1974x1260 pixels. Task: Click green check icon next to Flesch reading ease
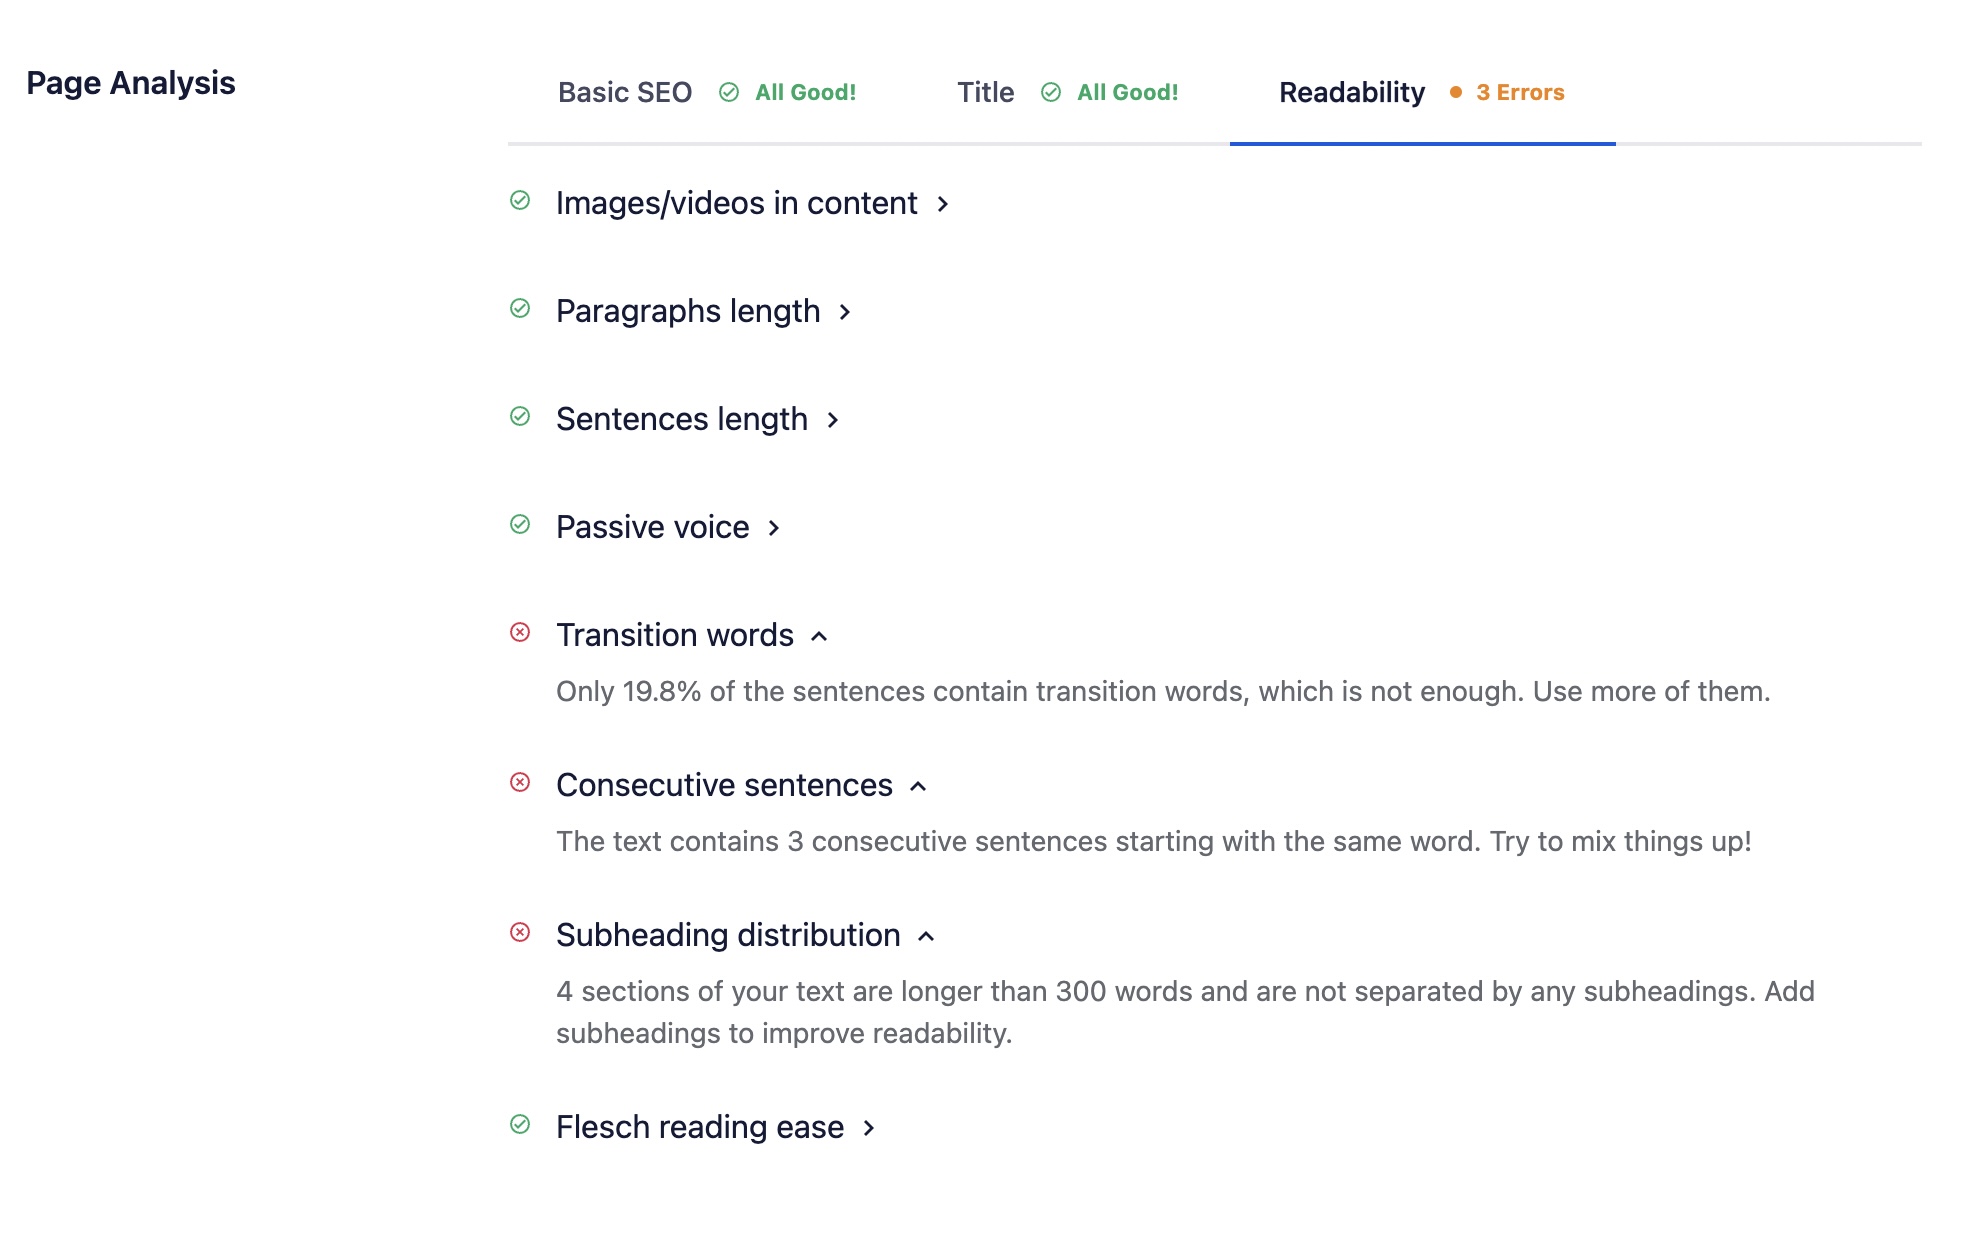pos(520,1125)
